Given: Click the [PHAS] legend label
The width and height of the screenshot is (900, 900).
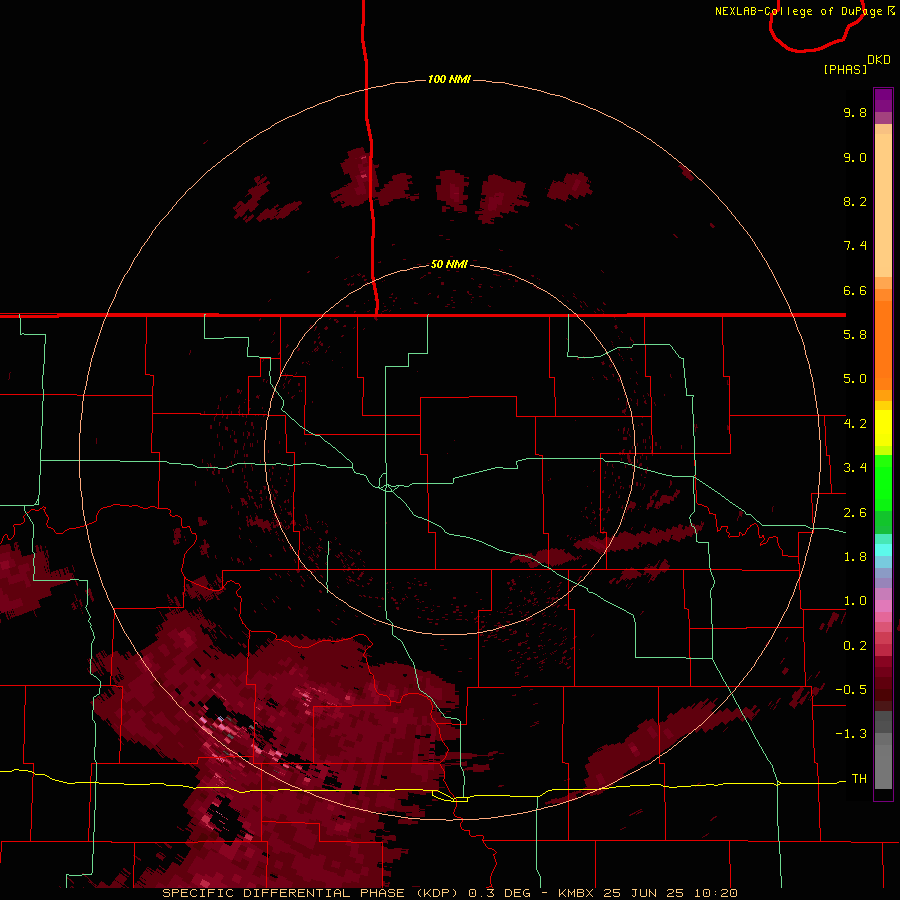Looking at the screenshot, I should pyautogui.click(x=845, y=69).
